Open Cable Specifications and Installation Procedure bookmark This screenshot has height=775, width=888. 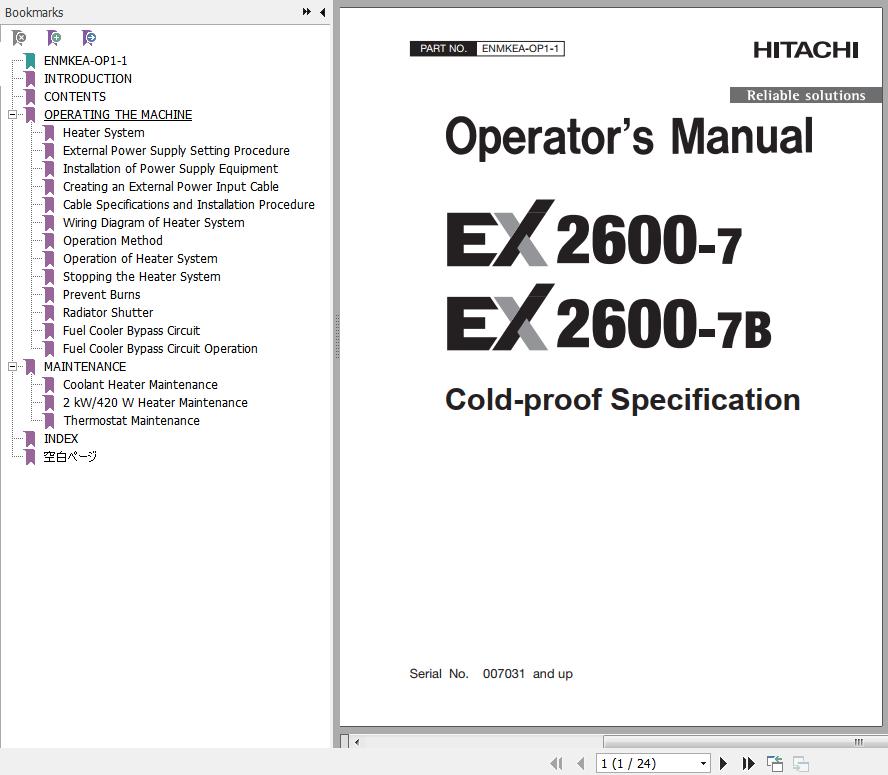point(189,205)
